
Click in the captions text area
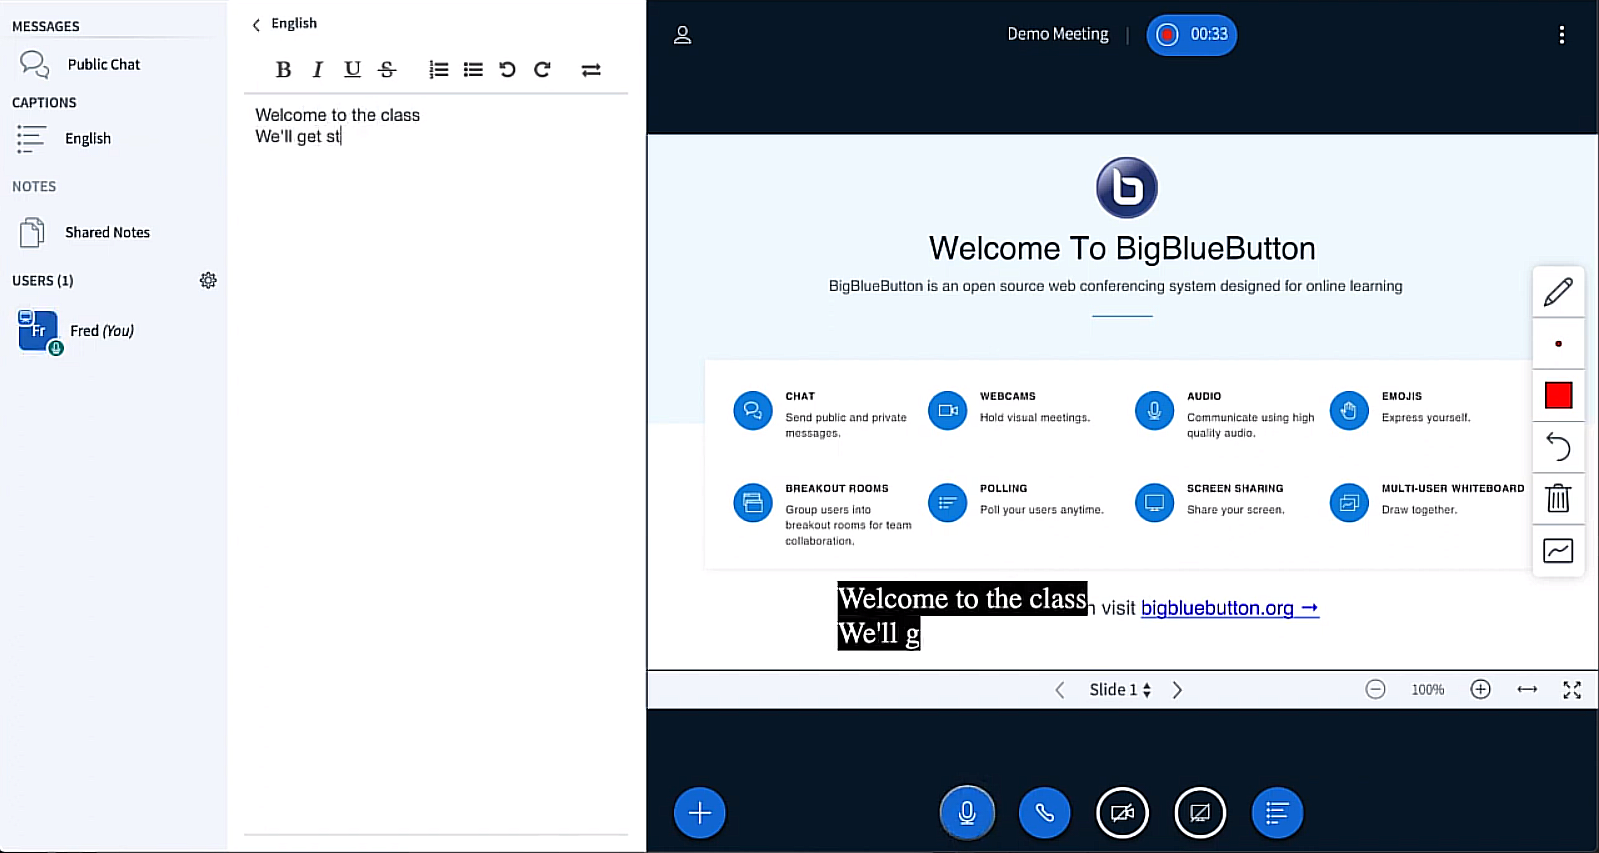point(436,465)
